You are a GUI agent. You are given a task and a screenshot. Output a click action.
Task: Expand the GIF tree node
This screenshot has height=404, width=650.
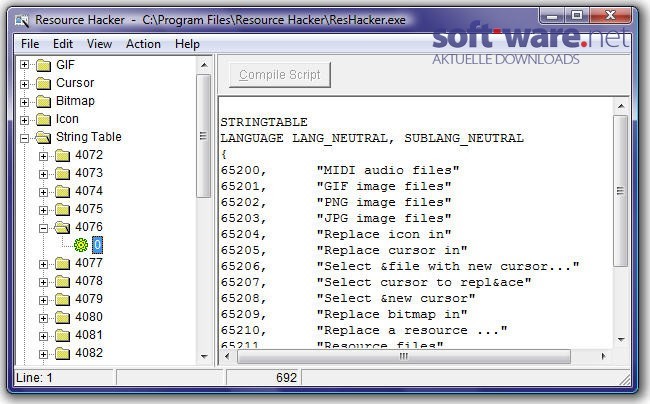(24, 65)
